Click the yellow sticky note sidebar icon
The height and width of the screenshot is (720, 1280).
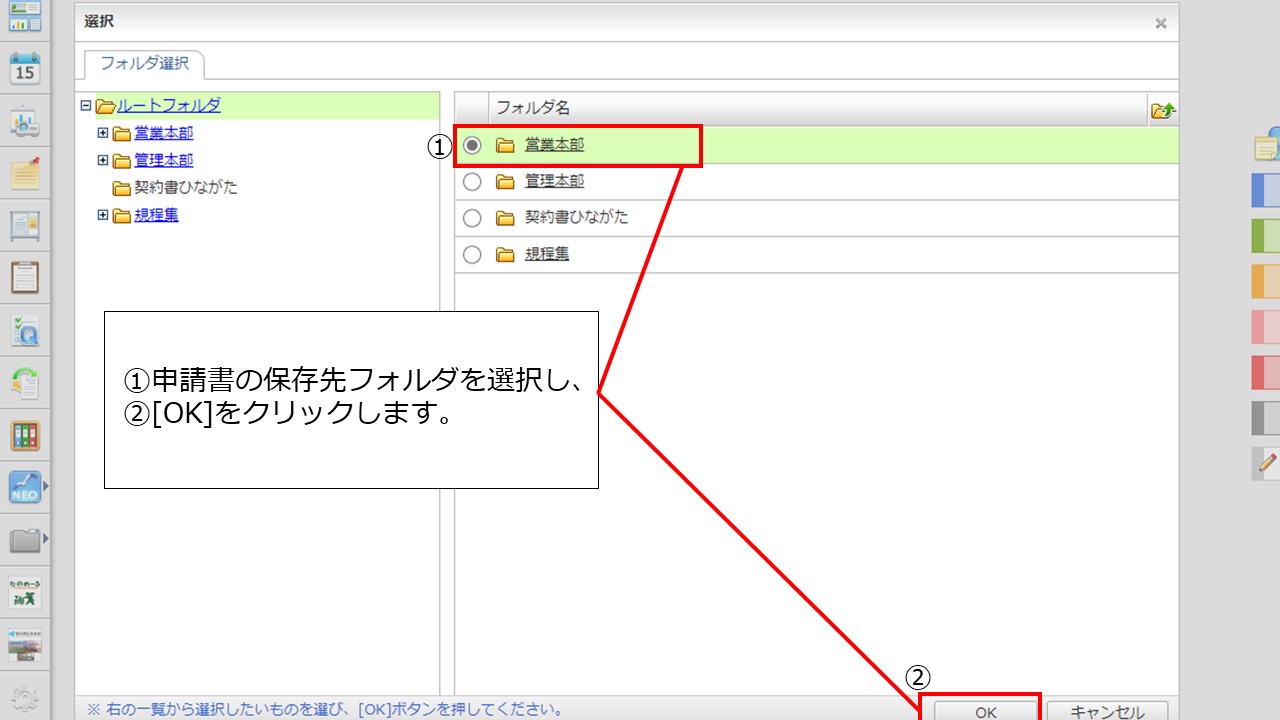click(x=24, y=173)
